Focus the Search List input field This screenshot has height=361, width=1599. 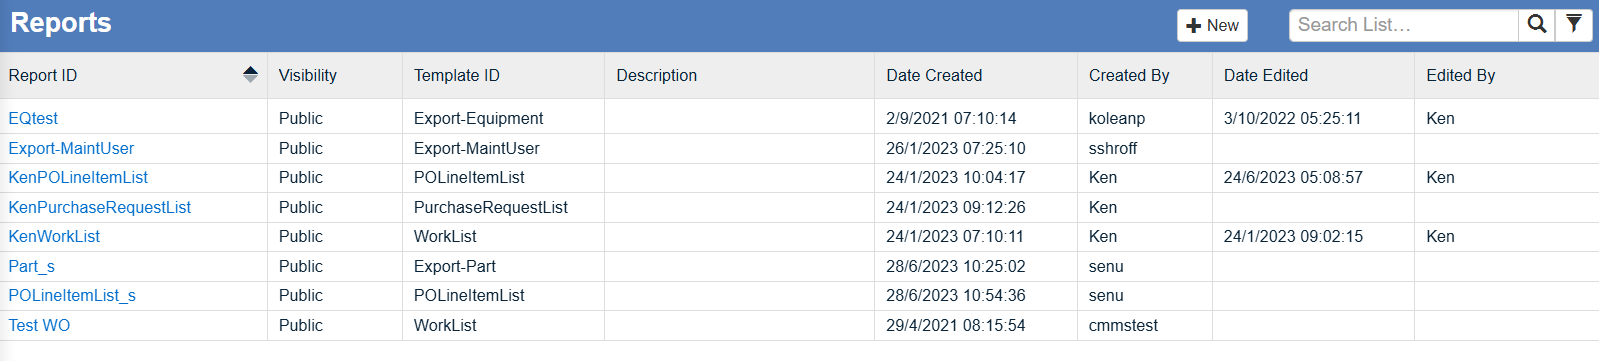click(1403, 25)
